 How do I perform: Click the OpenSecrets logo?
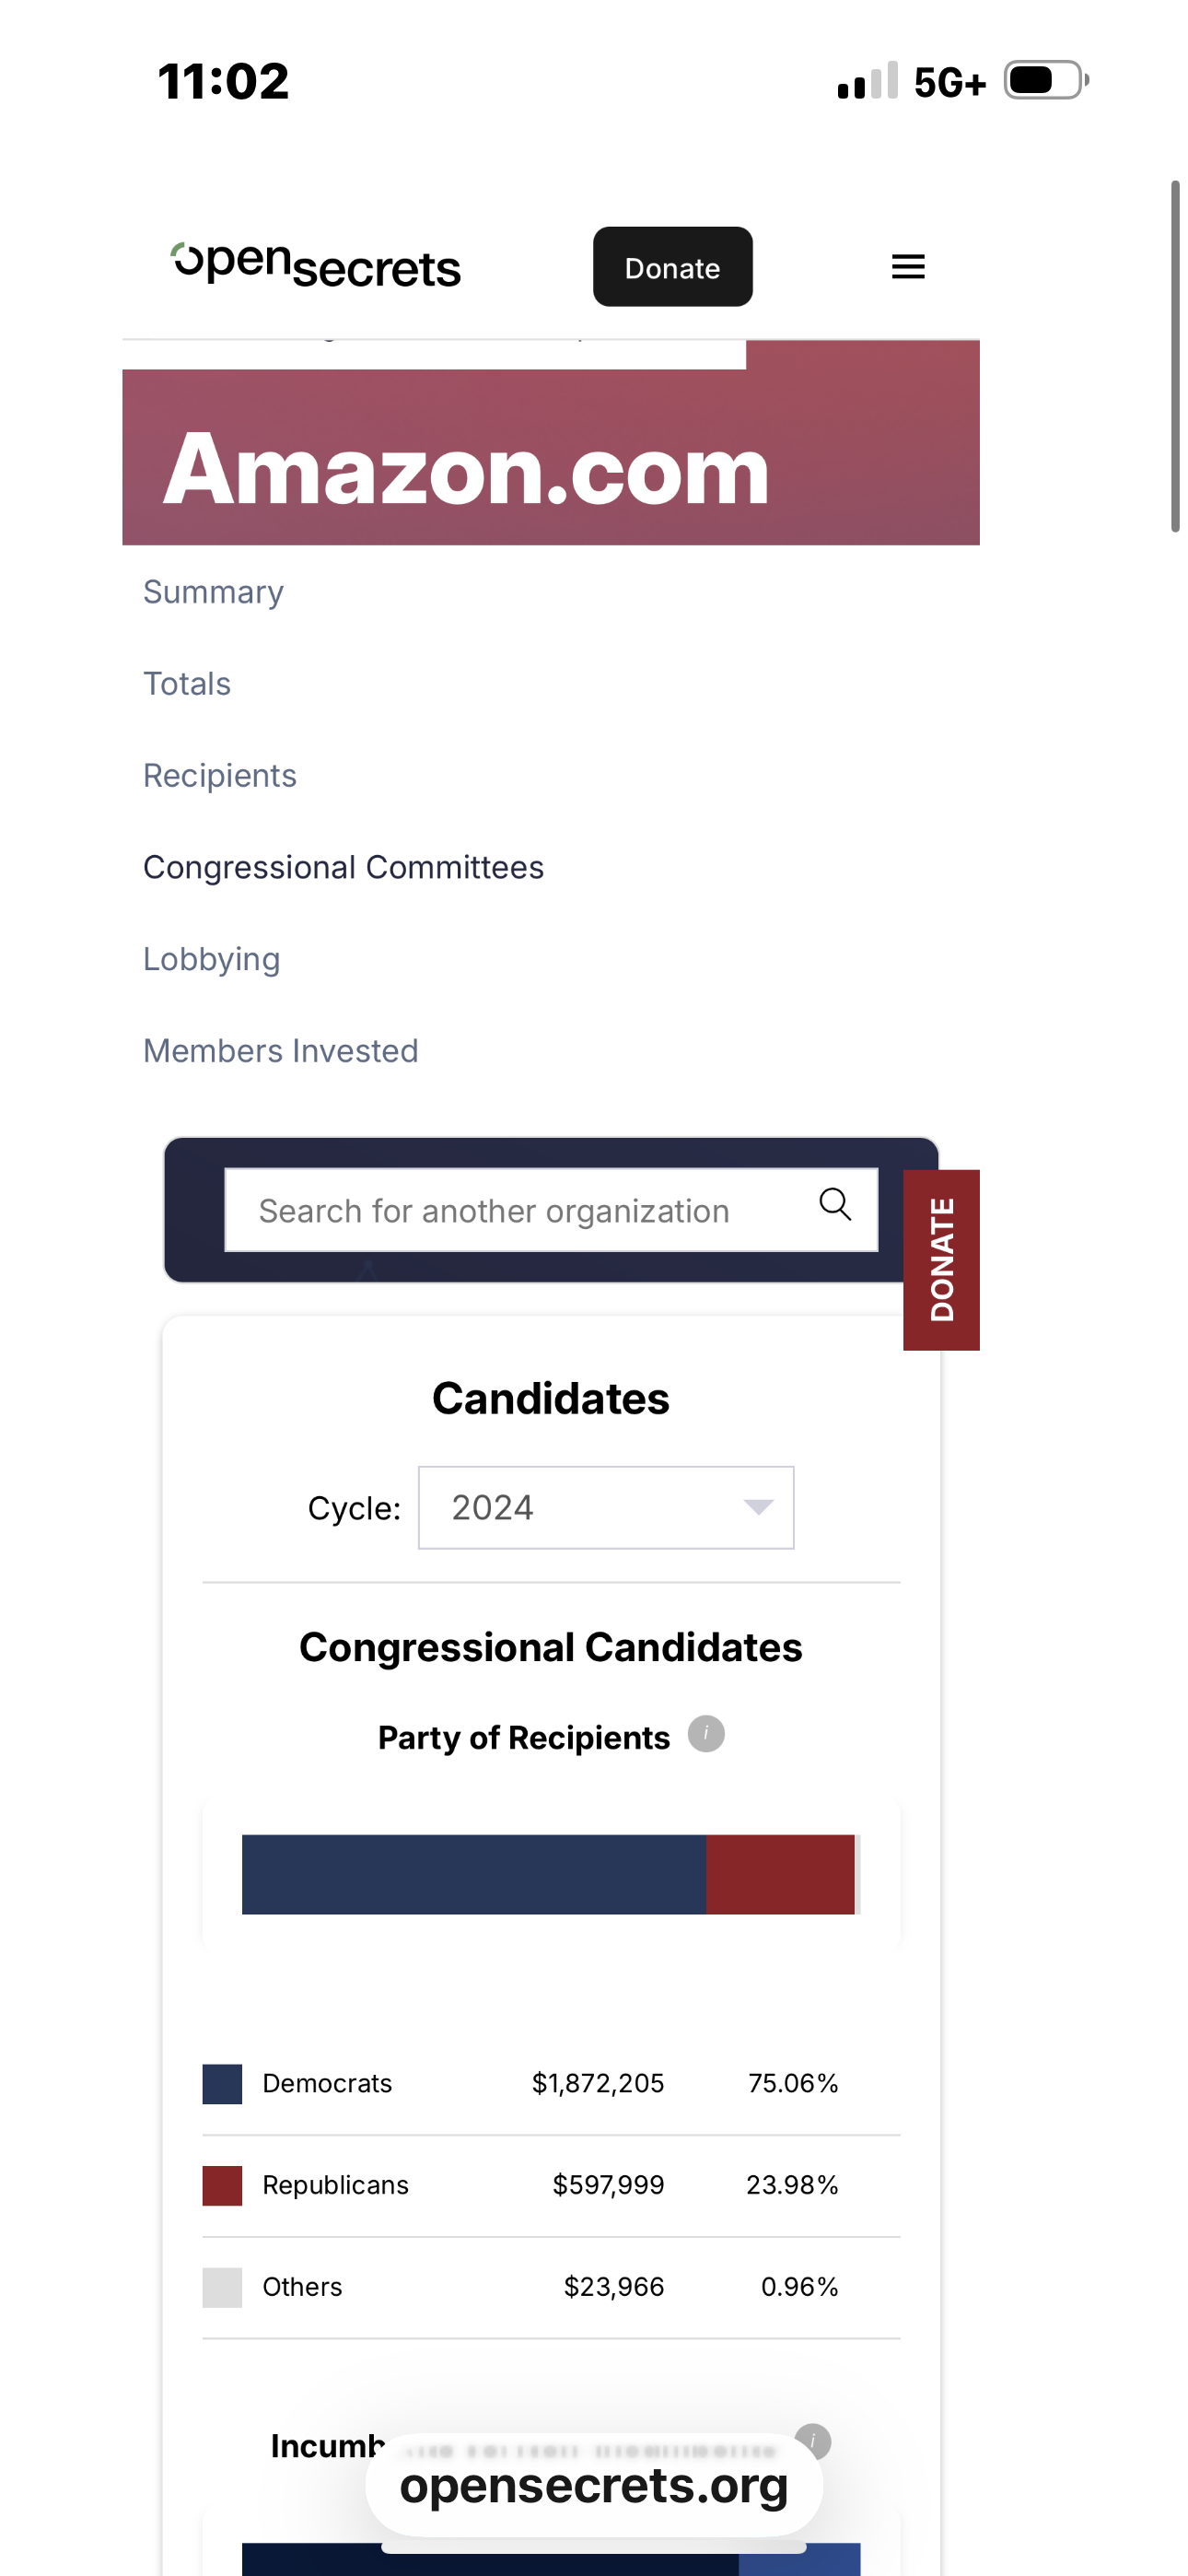coord(316,265)
